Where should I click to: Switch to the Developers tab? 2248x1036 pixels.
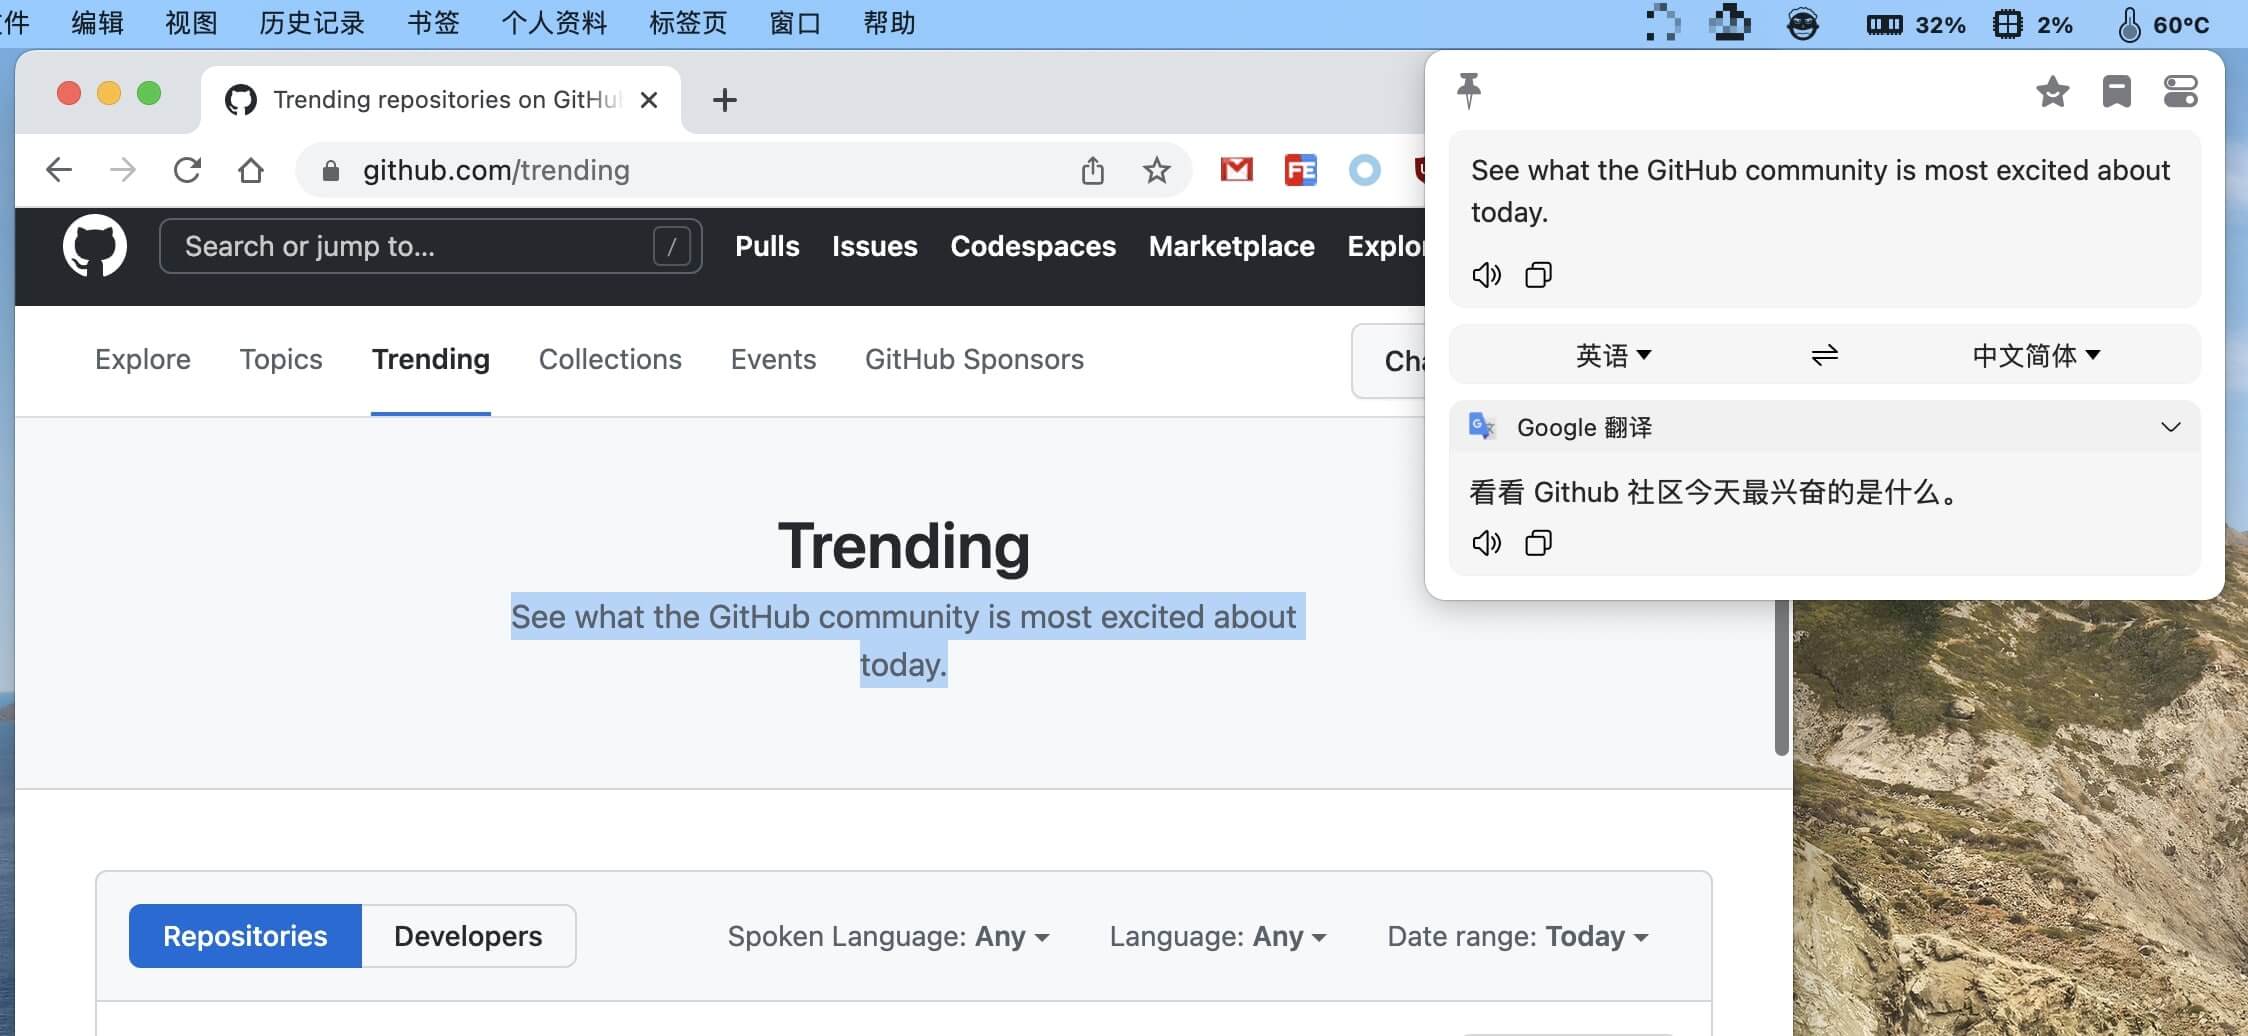click(x=468, y=937)
